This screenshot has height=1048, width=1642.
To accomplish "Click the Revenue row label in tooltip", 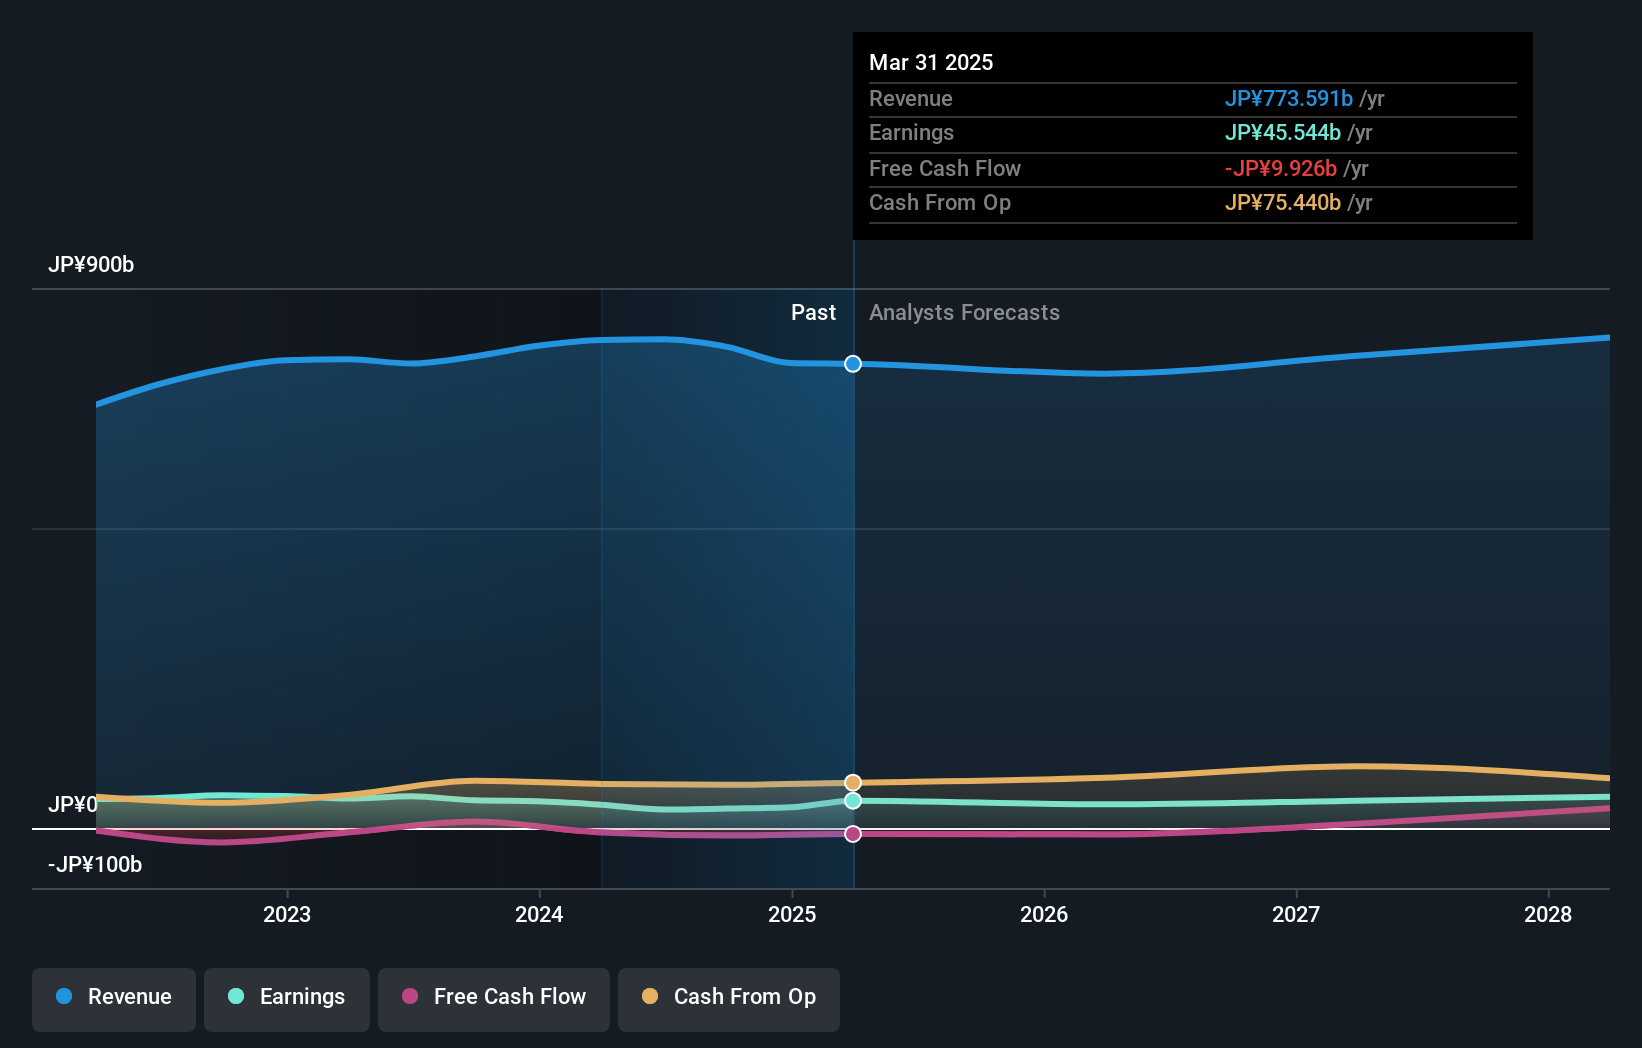I will coord(911,98).
